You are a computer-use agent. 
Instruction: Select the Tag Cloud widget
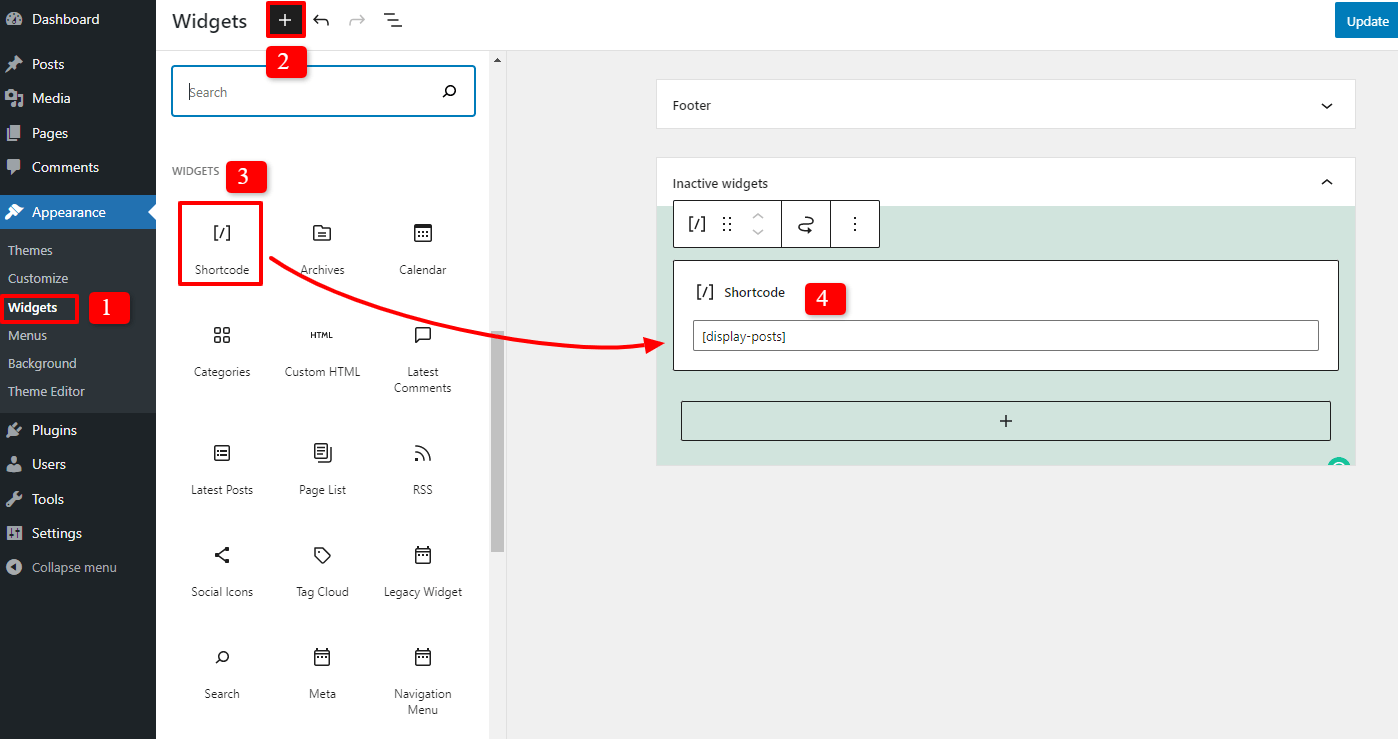322,567
